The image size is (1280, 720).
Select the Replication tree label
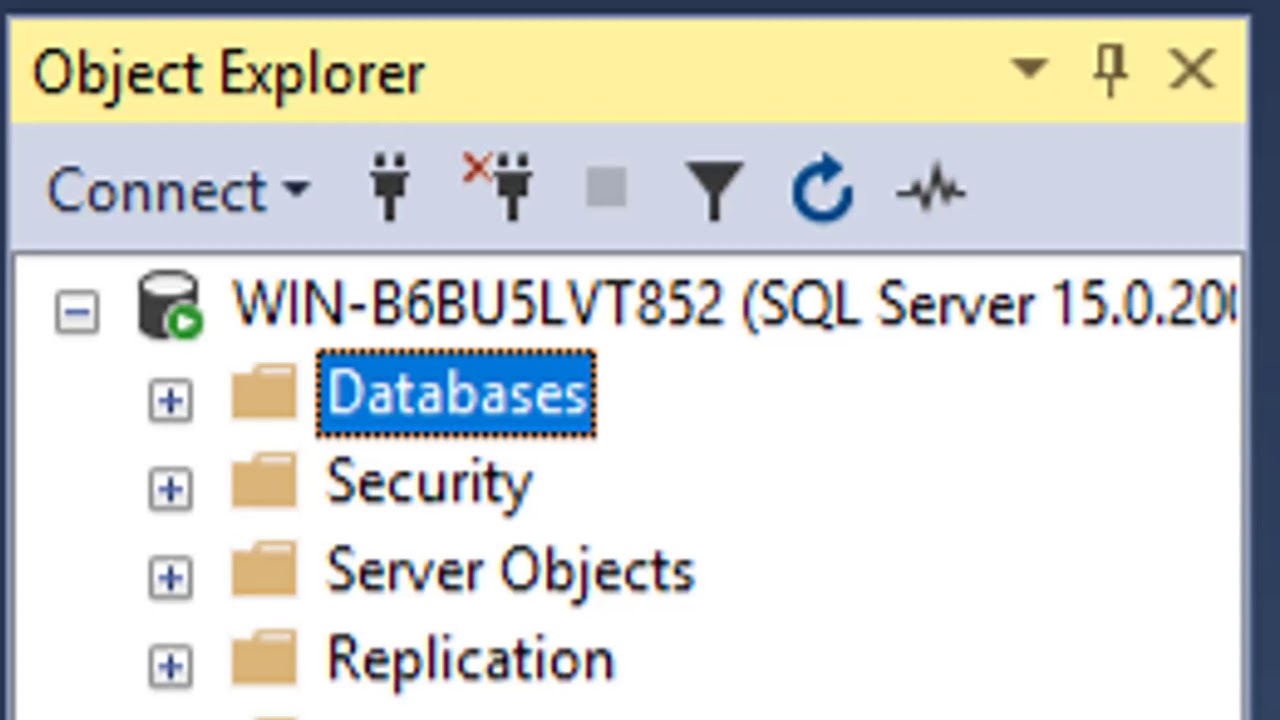click(470, 660)
